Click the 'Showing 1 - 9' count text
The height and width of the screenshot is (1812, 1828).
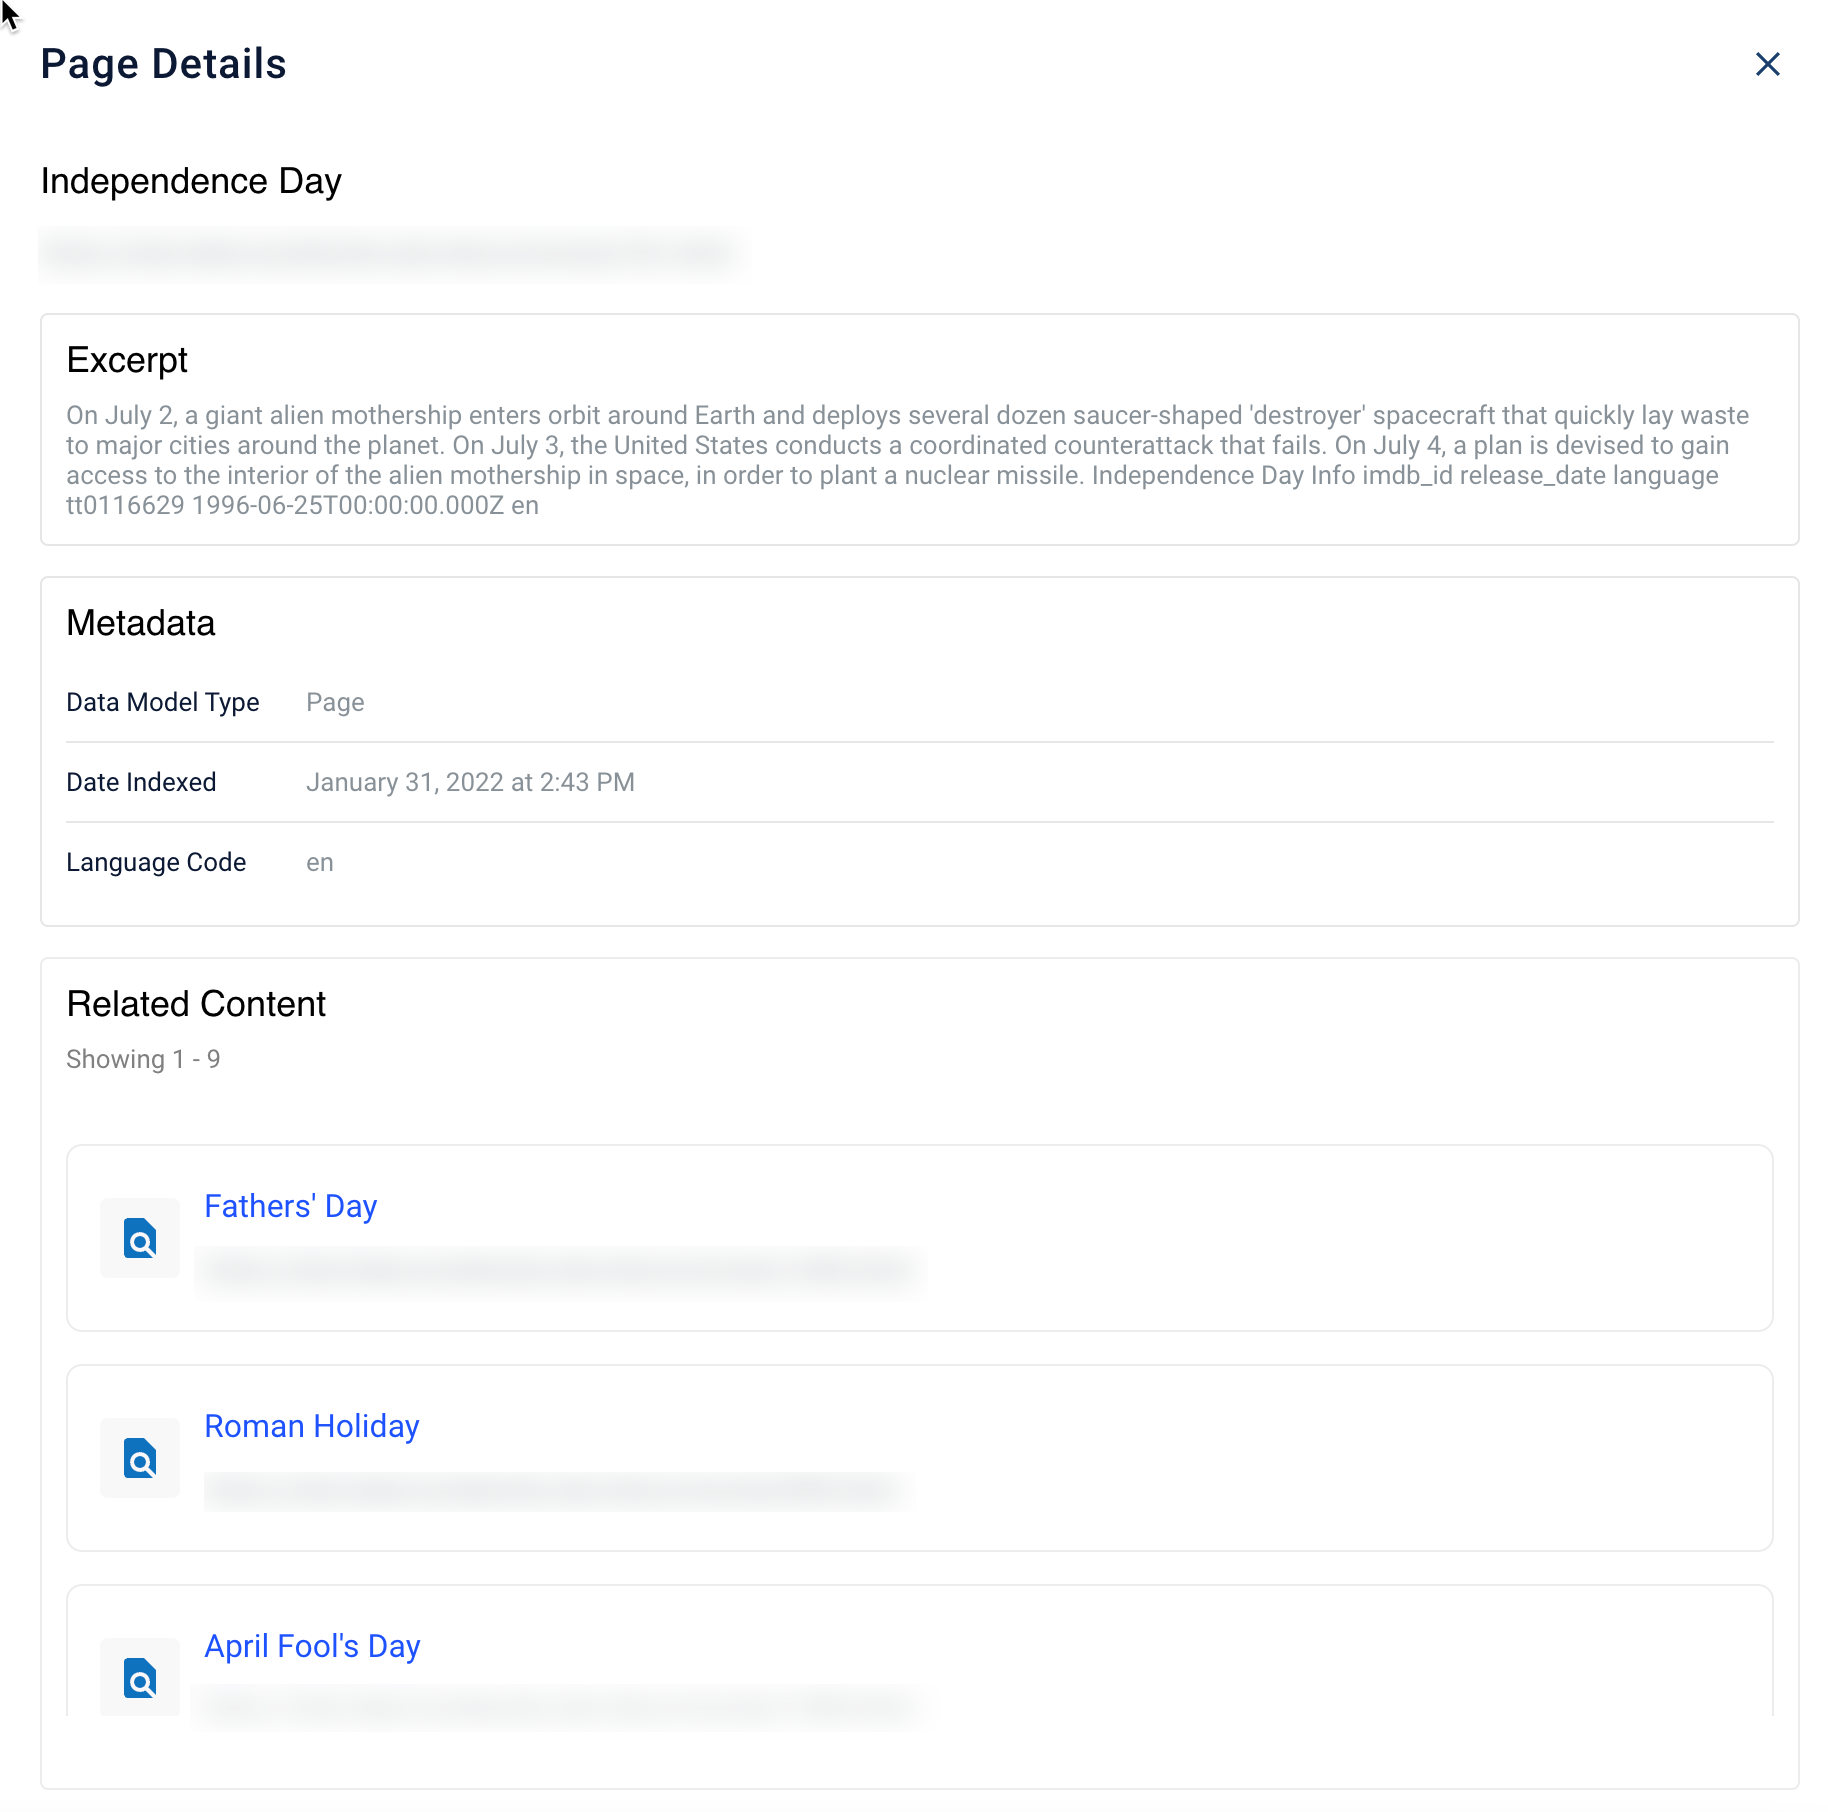[143, 1059]
